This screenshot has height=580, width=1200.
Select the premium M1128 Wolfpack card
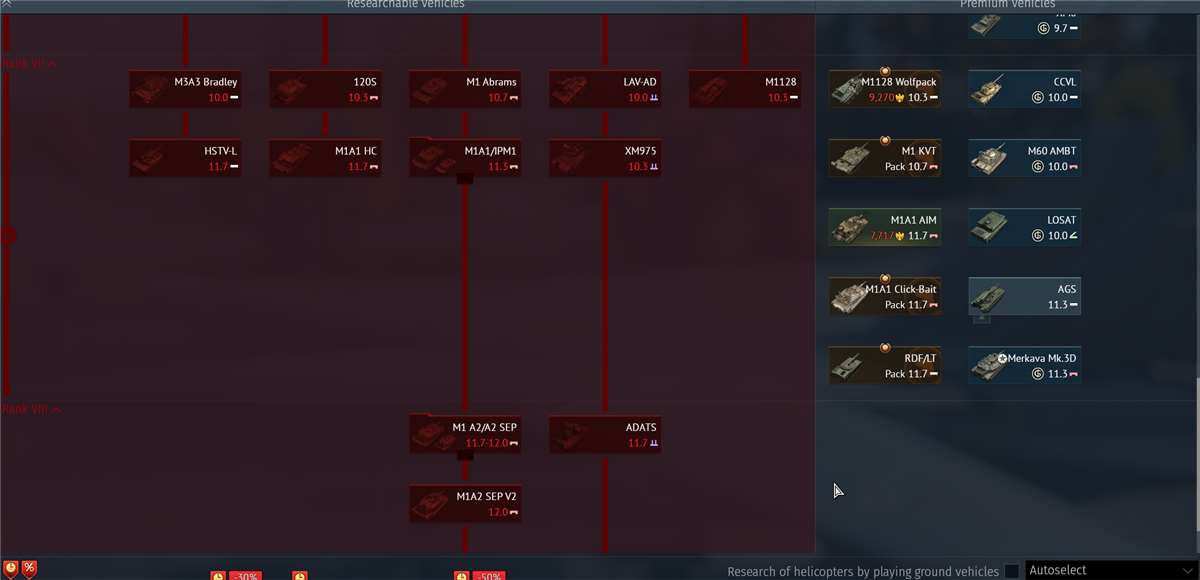(885, 89)
